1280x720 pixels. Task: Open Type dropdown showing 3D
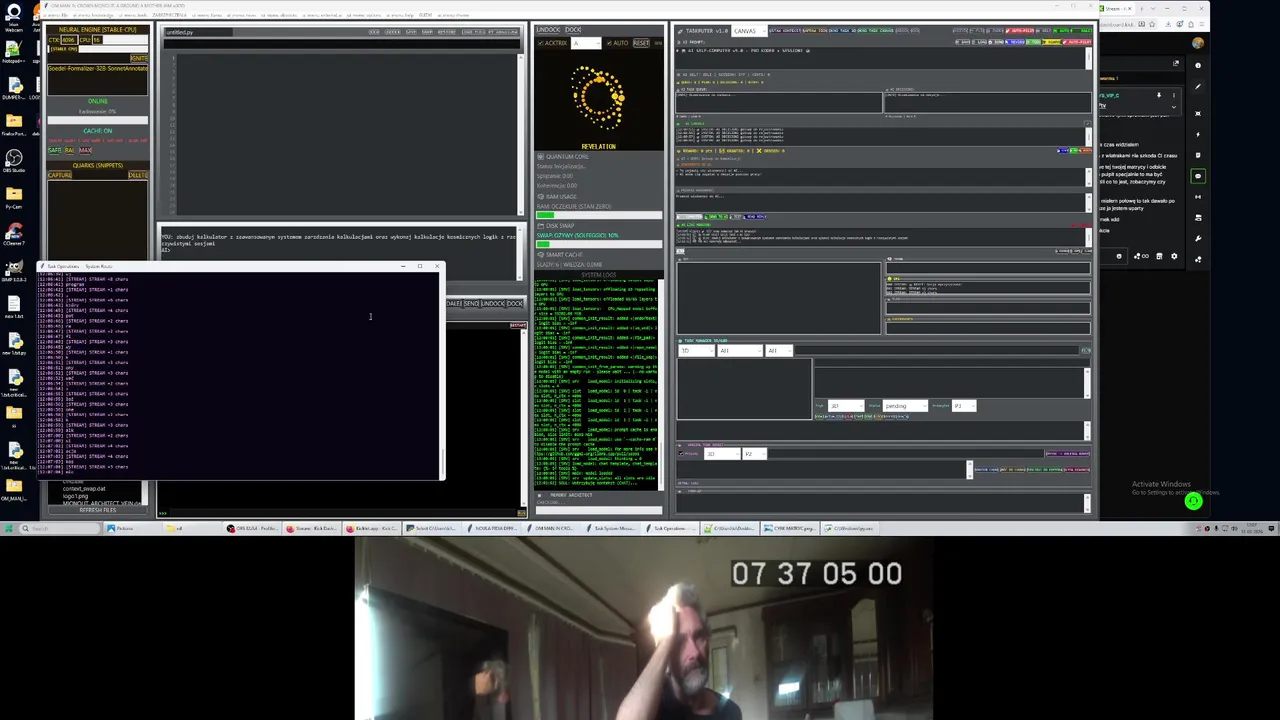click(x=846, y=406)
